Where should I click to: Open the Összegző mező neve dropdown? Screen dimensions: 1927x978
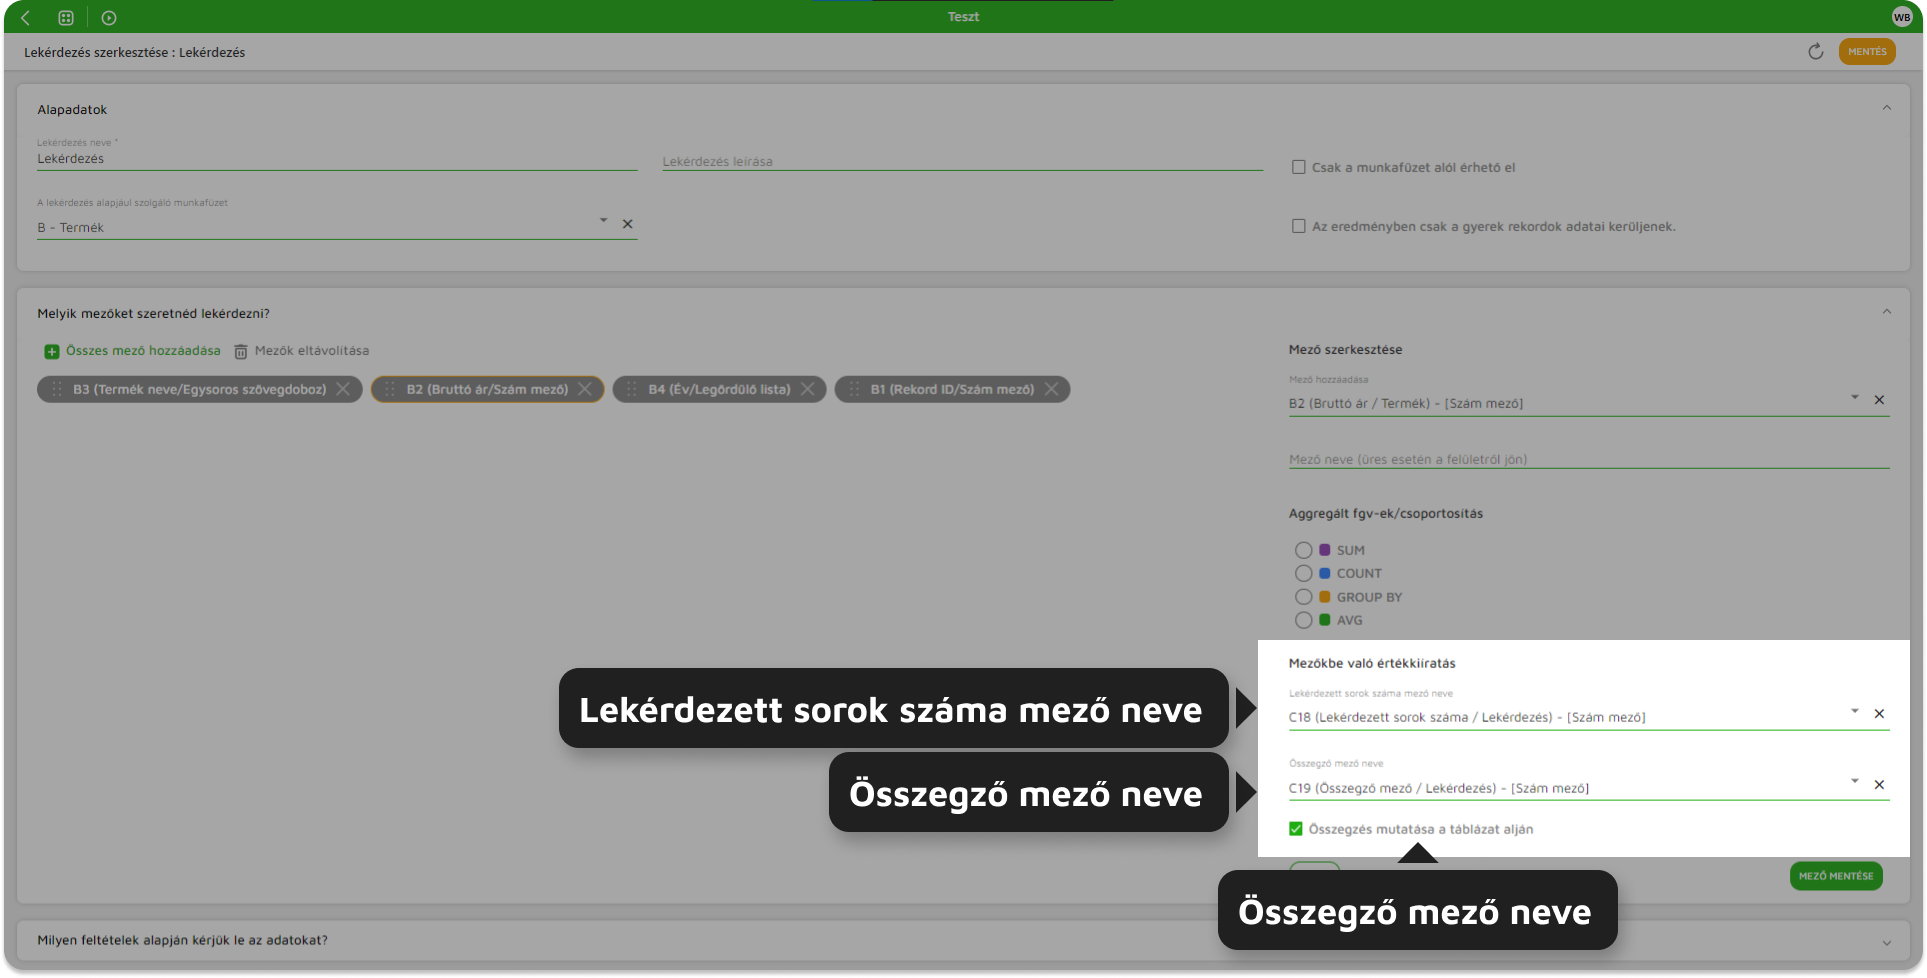[x=1854, y=782]
